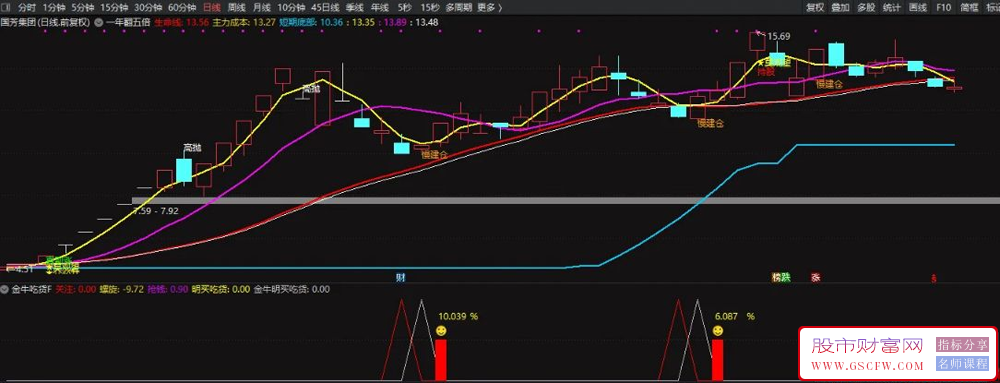Click the 短期底部 10.36 value
Image resolution: width=1000 pixels, height=383 pixels.
311,21
